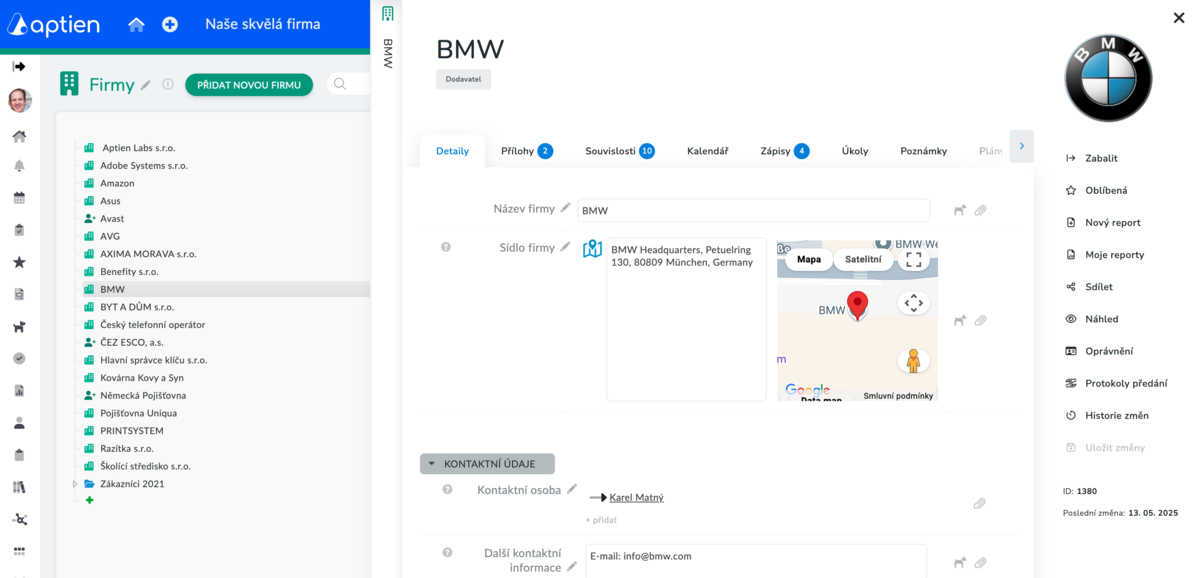Open the books library icon in the left sidebar
Viewport: 1200px width, 578px height.
pyautogui.click(x=19, y=487)
